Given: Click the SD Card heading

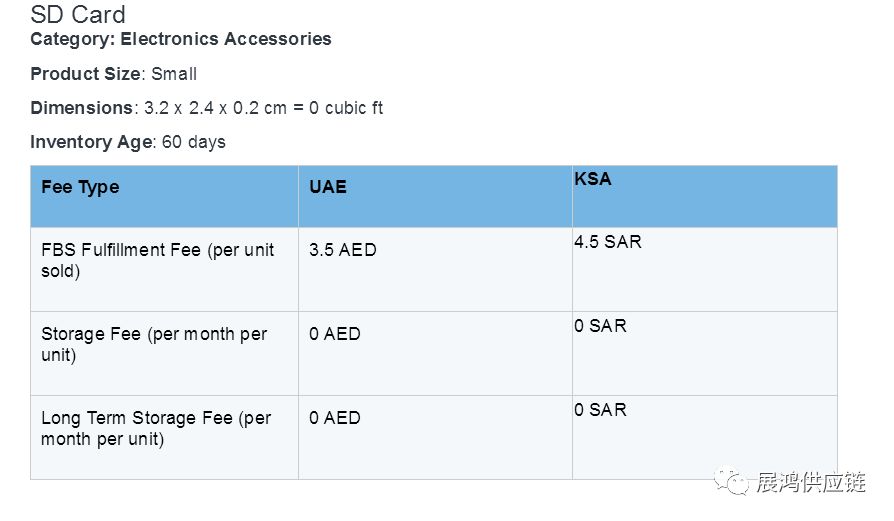Looking at the screenshot, I should pyautogui.click(x=78, y=15).
